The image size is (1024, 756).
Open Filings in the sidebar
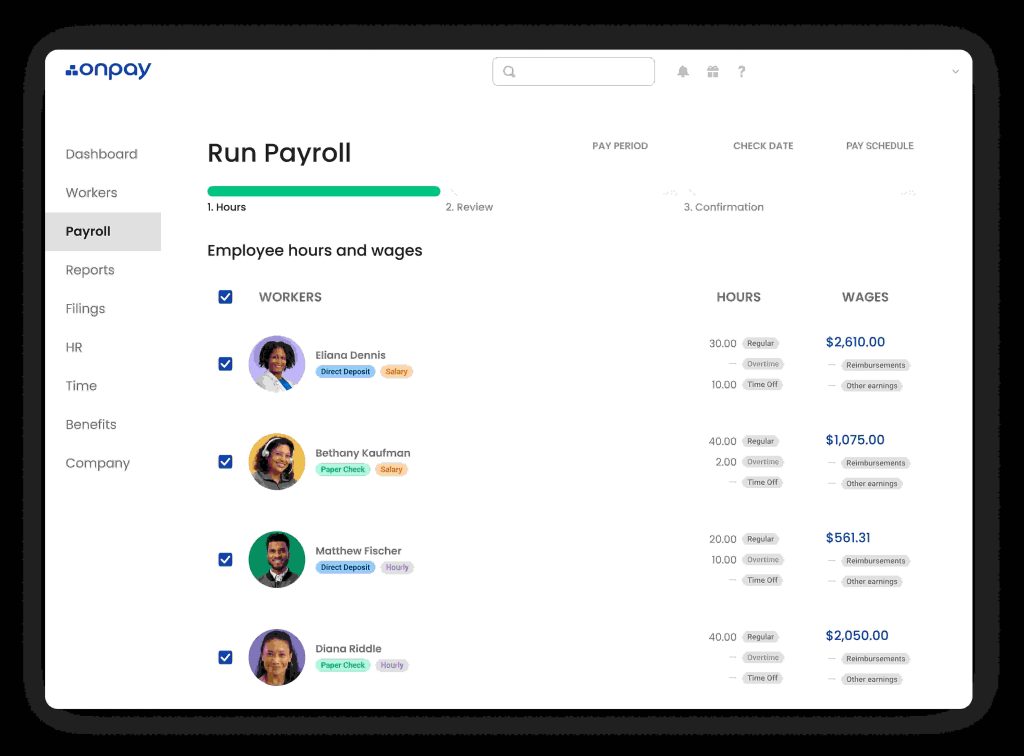tap(86, 308)
